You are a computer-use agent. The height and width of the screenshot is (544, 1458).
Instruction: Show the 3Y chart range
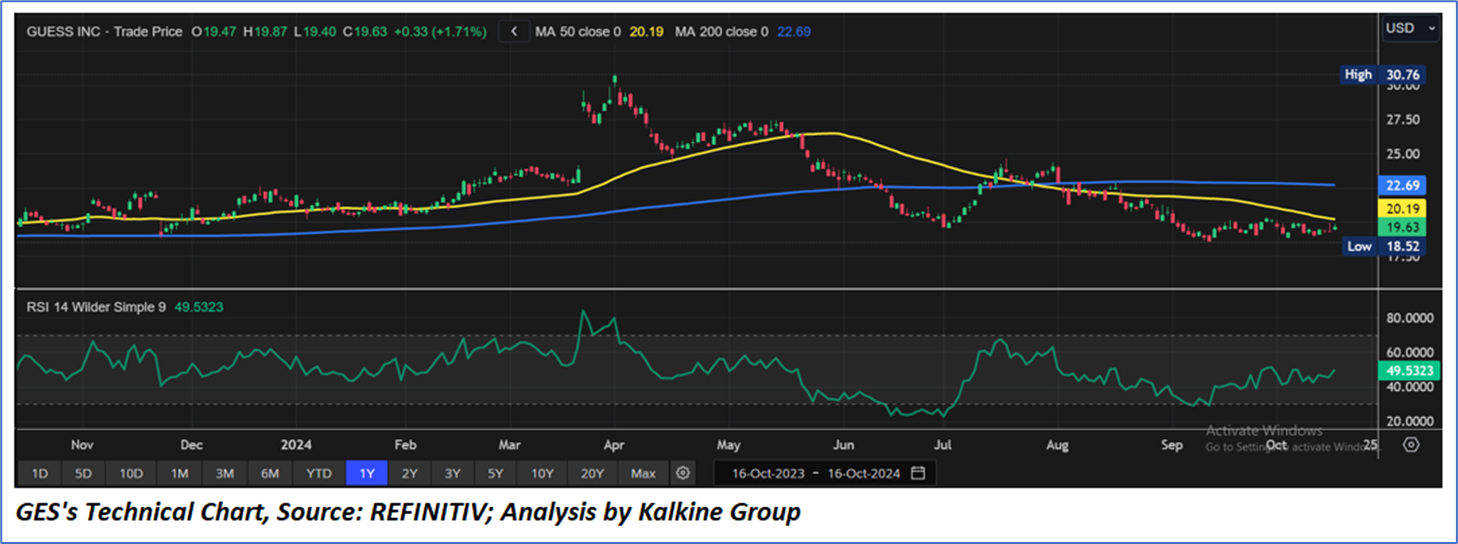(x=453, y=473)
